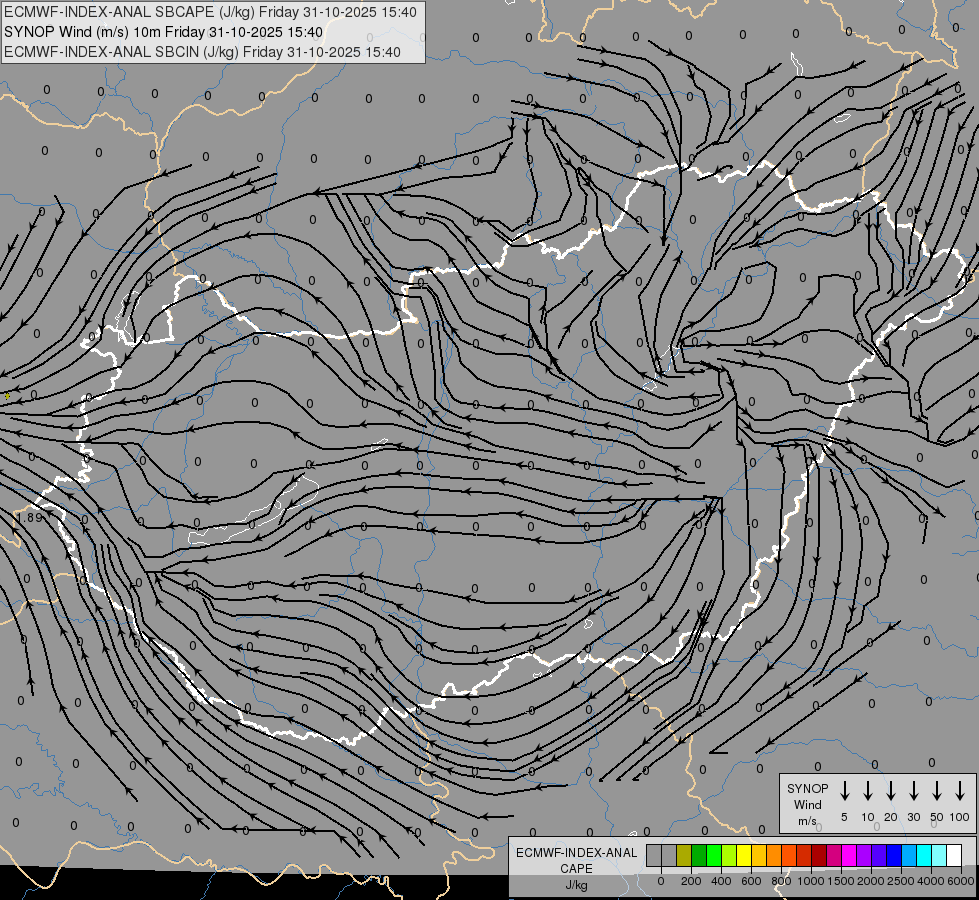The height and width of the screenshot is (900, 979).
Task: Click the 400 tick label on CAPE scale
Action: point(721,881)
